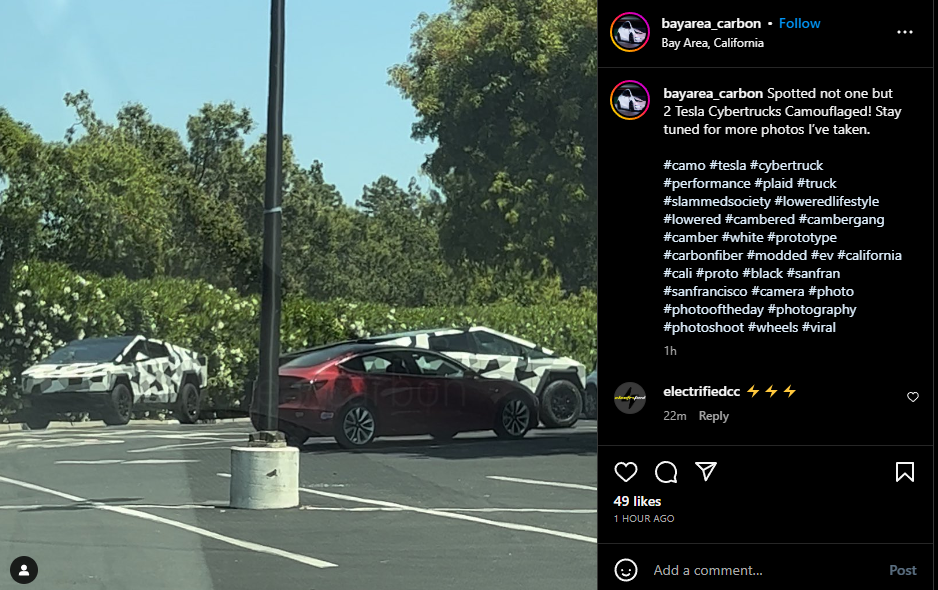The image size is (938, 590).
Task: Open the electrifiedcc username link
Action: click(702, 391)
